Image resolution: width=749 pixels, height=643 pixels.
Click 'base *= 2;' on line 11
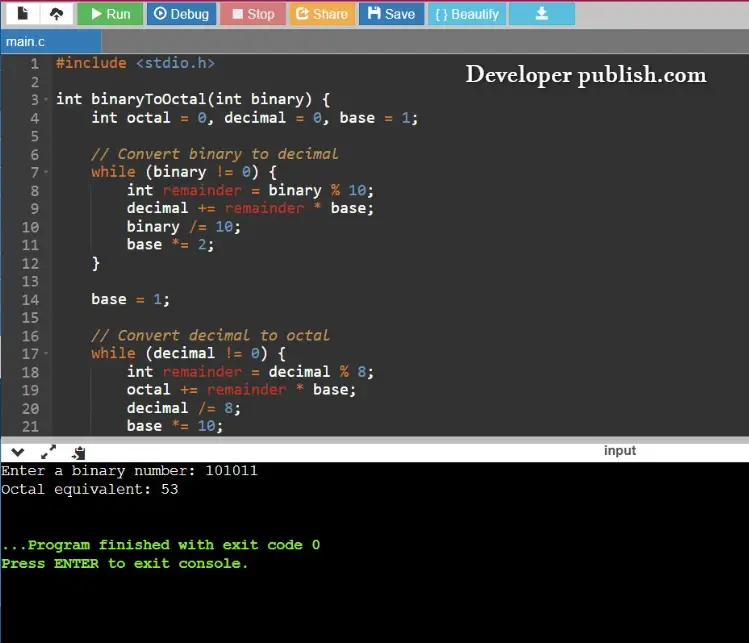coord(170,245)
